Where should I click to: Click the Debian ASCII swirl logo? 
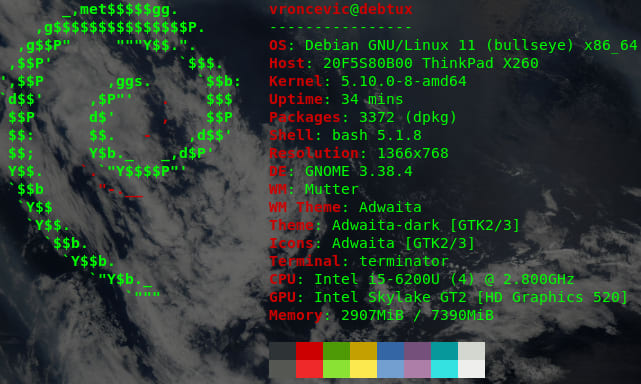tap(121, 151)
